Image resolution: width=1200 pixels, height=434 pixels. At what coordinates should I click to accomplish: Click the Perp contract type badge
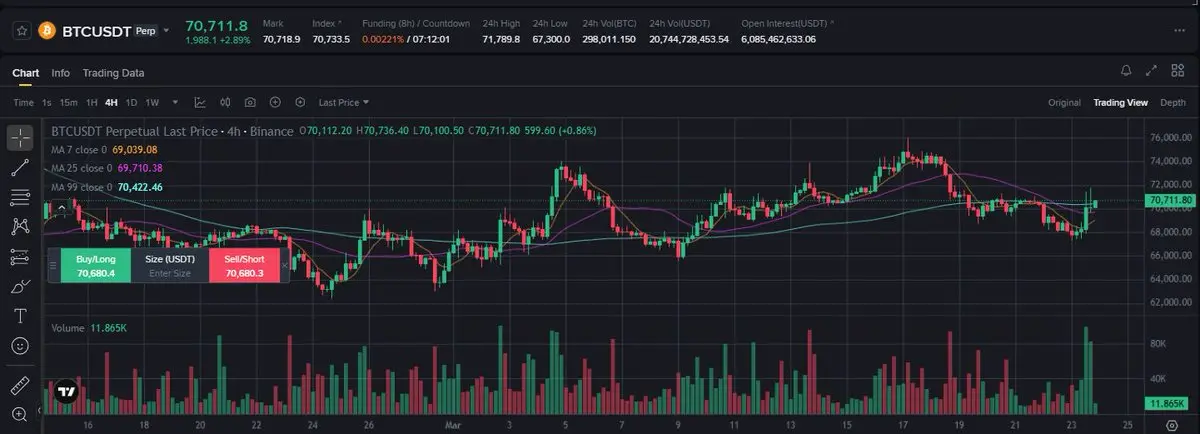pos(146,31)
